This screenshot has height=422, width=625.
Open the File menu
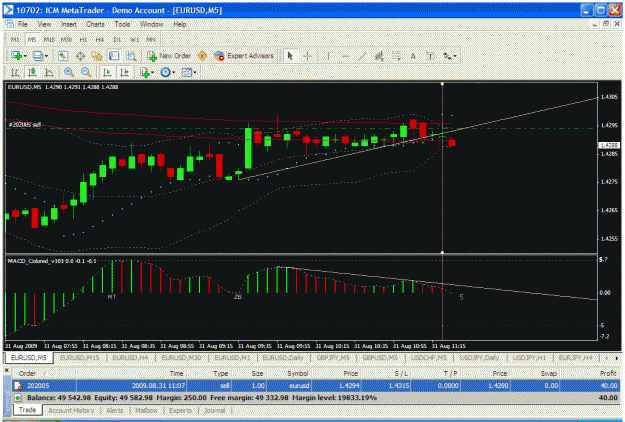23,24
